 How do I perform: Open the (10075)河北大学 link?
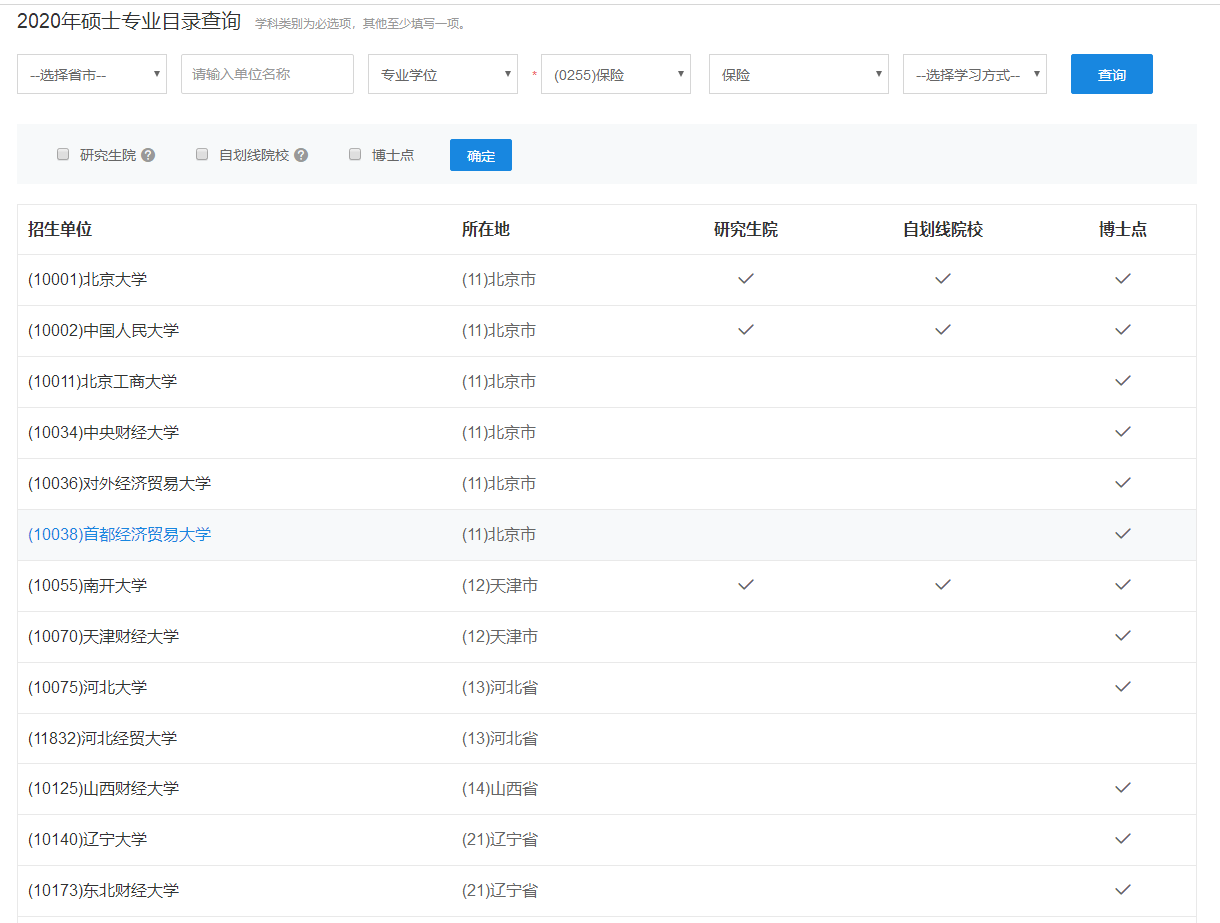tap(87, 688)
